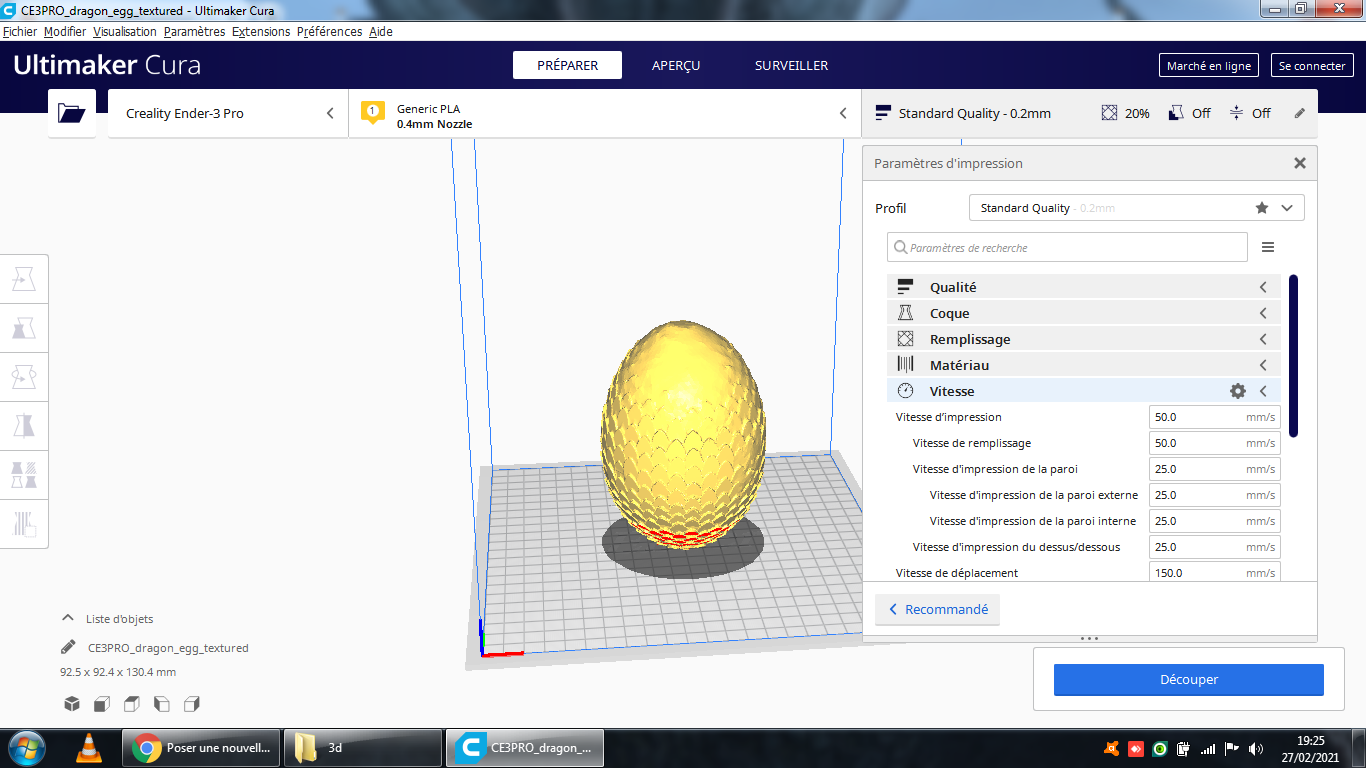This screenshot has width=1366, height=768.
Task: Click the Chrome taskbar button
Action: click(x=201, y=747)
